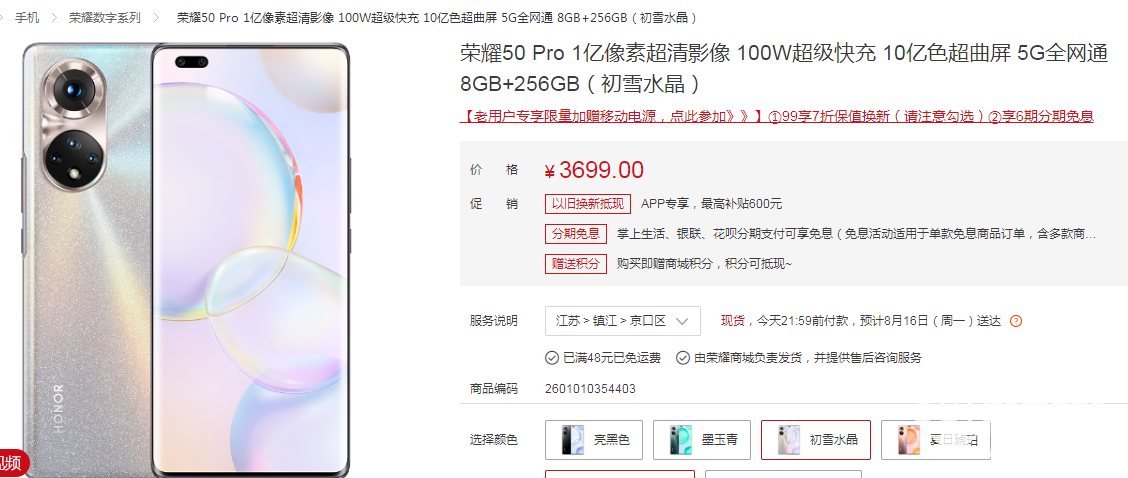Click the Honor 50 Pro product image
This screenshot has width=1128, height=478.
pyautogui.click(x=186, y=259)
